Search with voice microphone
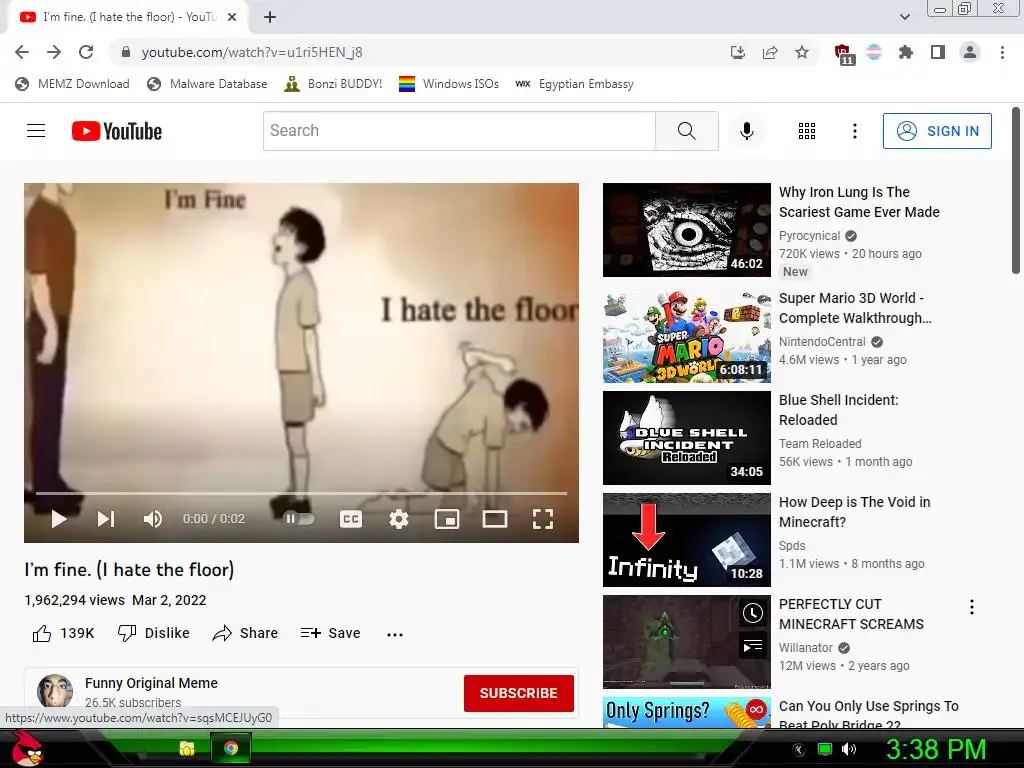Image resolution: width=1024 pixels, height=768 pixels. click(x=746, y=131)
